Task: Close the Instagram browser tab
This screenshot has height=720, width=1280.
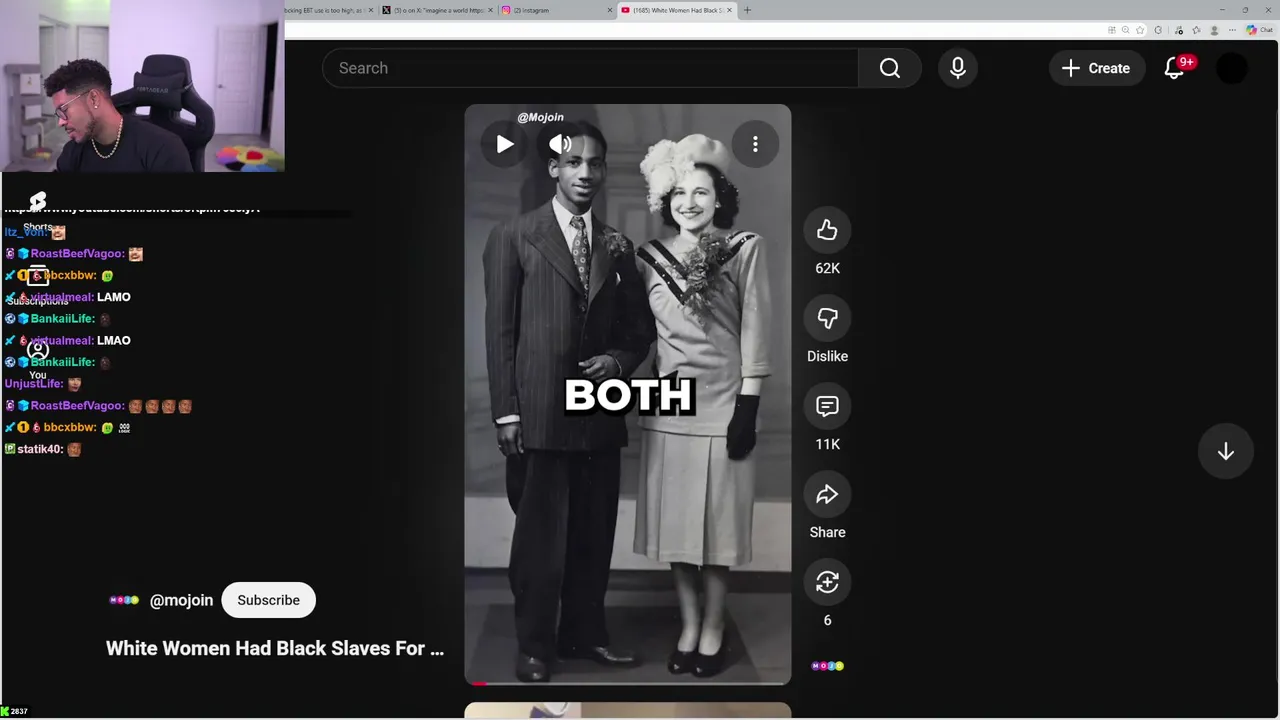Action: click(x=610, y=10)
